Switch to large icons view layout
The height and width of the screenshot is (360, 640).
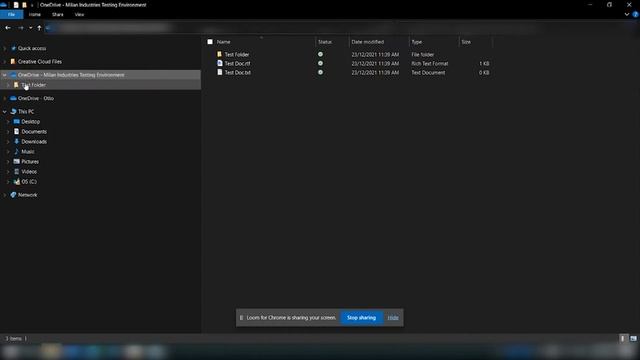(633, 338)
